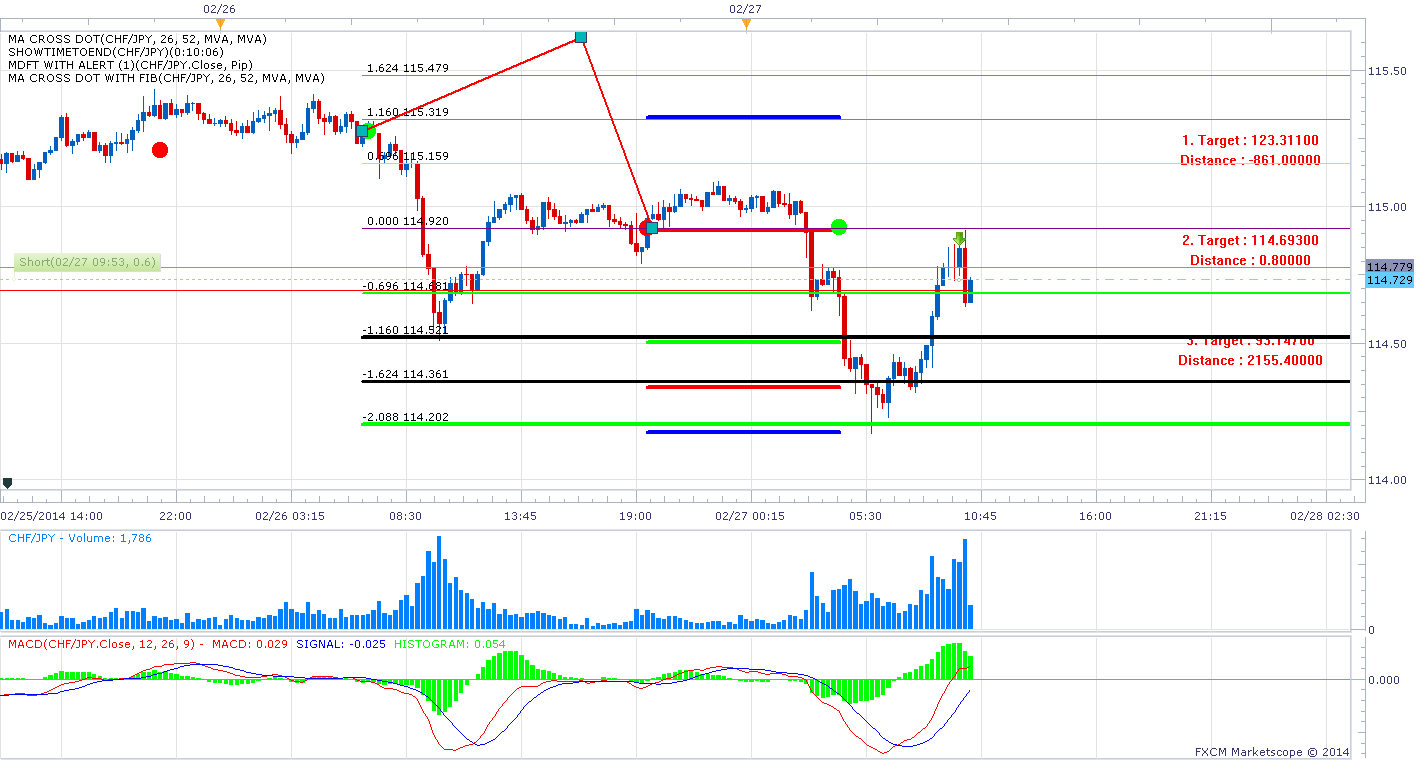Select the -2.088 114.202 fib level label
The width and height of the screenshot is (1423, 760).
pyautogui.click(x=405, y=418)
